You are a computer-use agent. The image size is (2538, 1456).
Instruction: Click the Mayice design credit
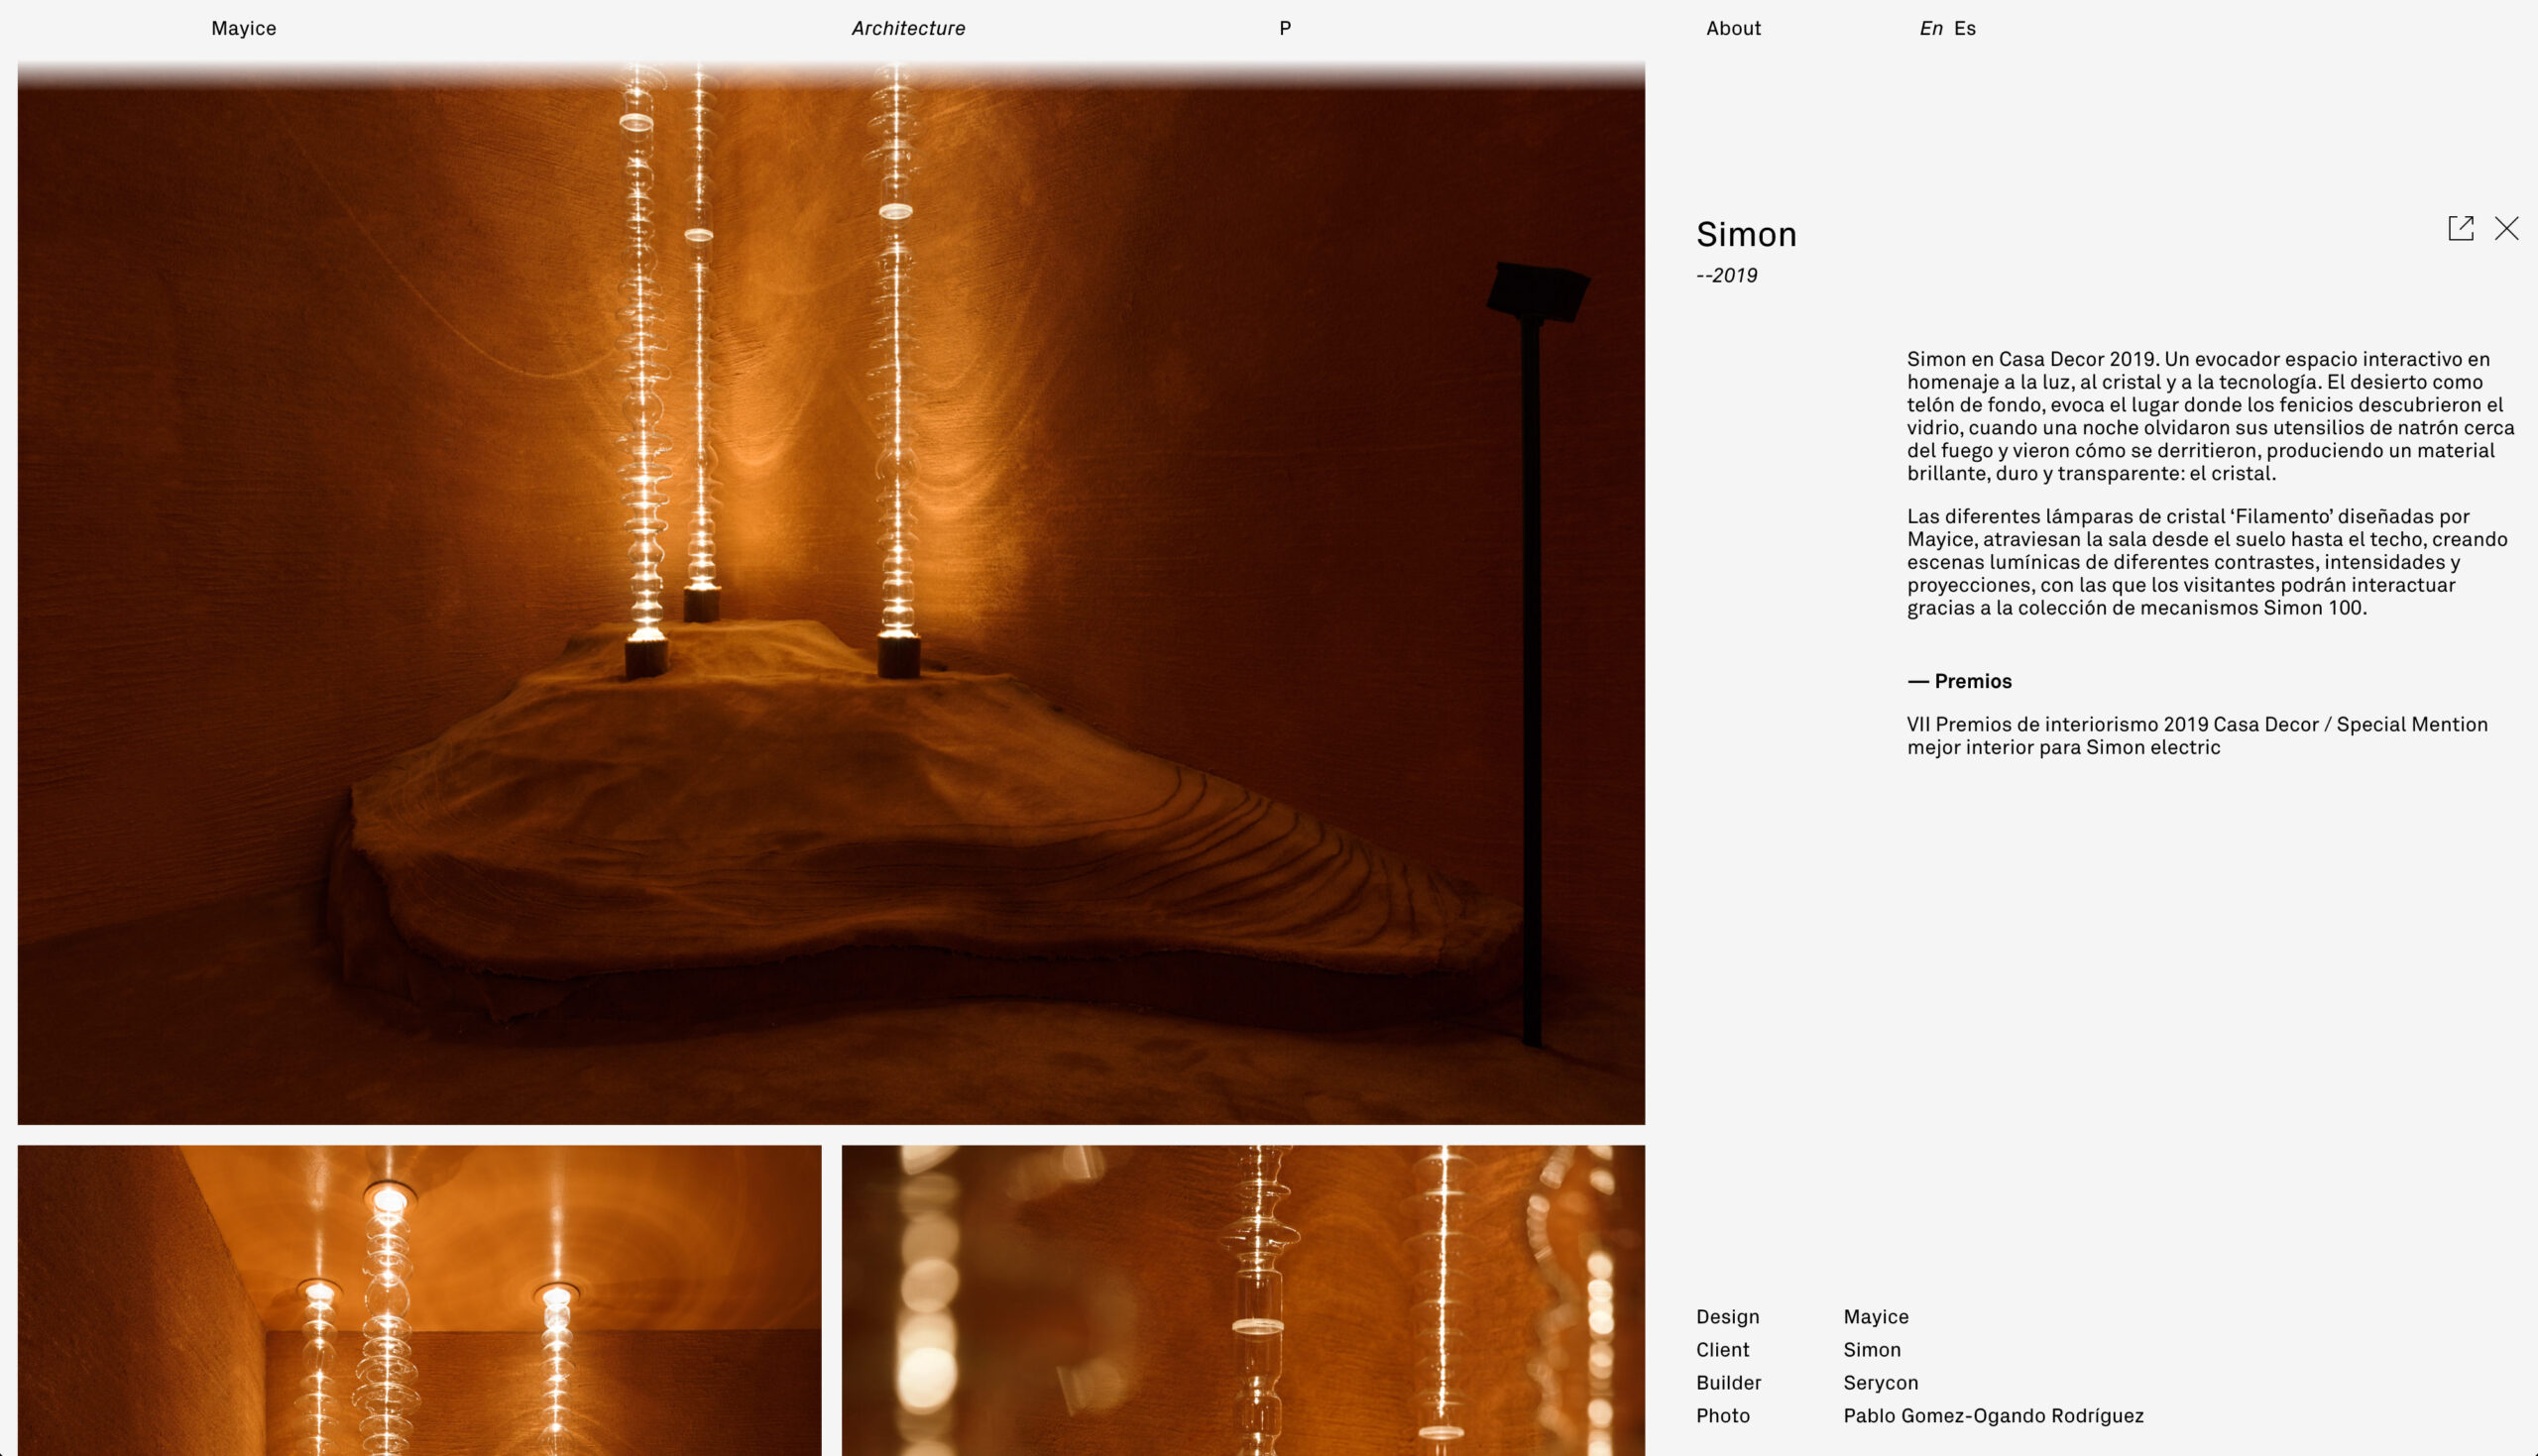[1876, 1317]
